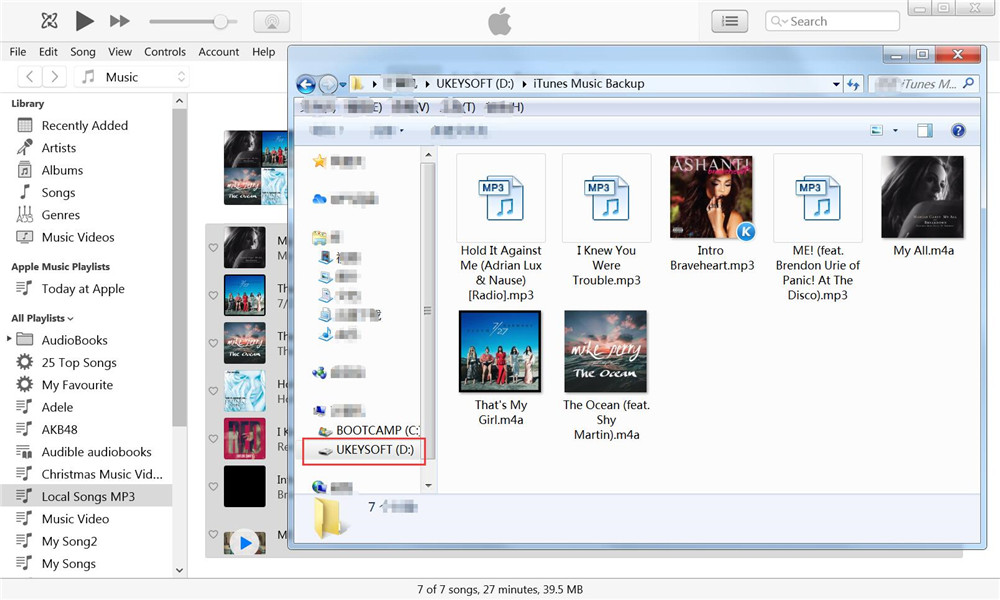Viewport: 1000px width, 600px height.
Task: Click iTunes Music Backup breadcrumb segment
Action: 589,84
